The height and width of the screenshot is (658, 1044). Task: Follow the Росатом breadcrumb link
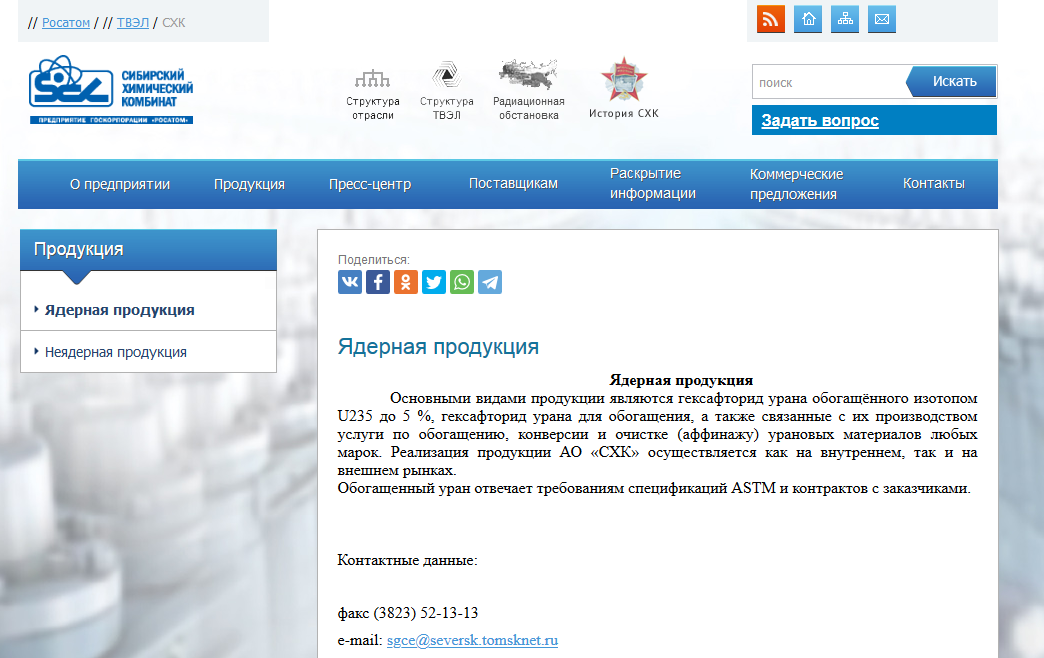66,23
